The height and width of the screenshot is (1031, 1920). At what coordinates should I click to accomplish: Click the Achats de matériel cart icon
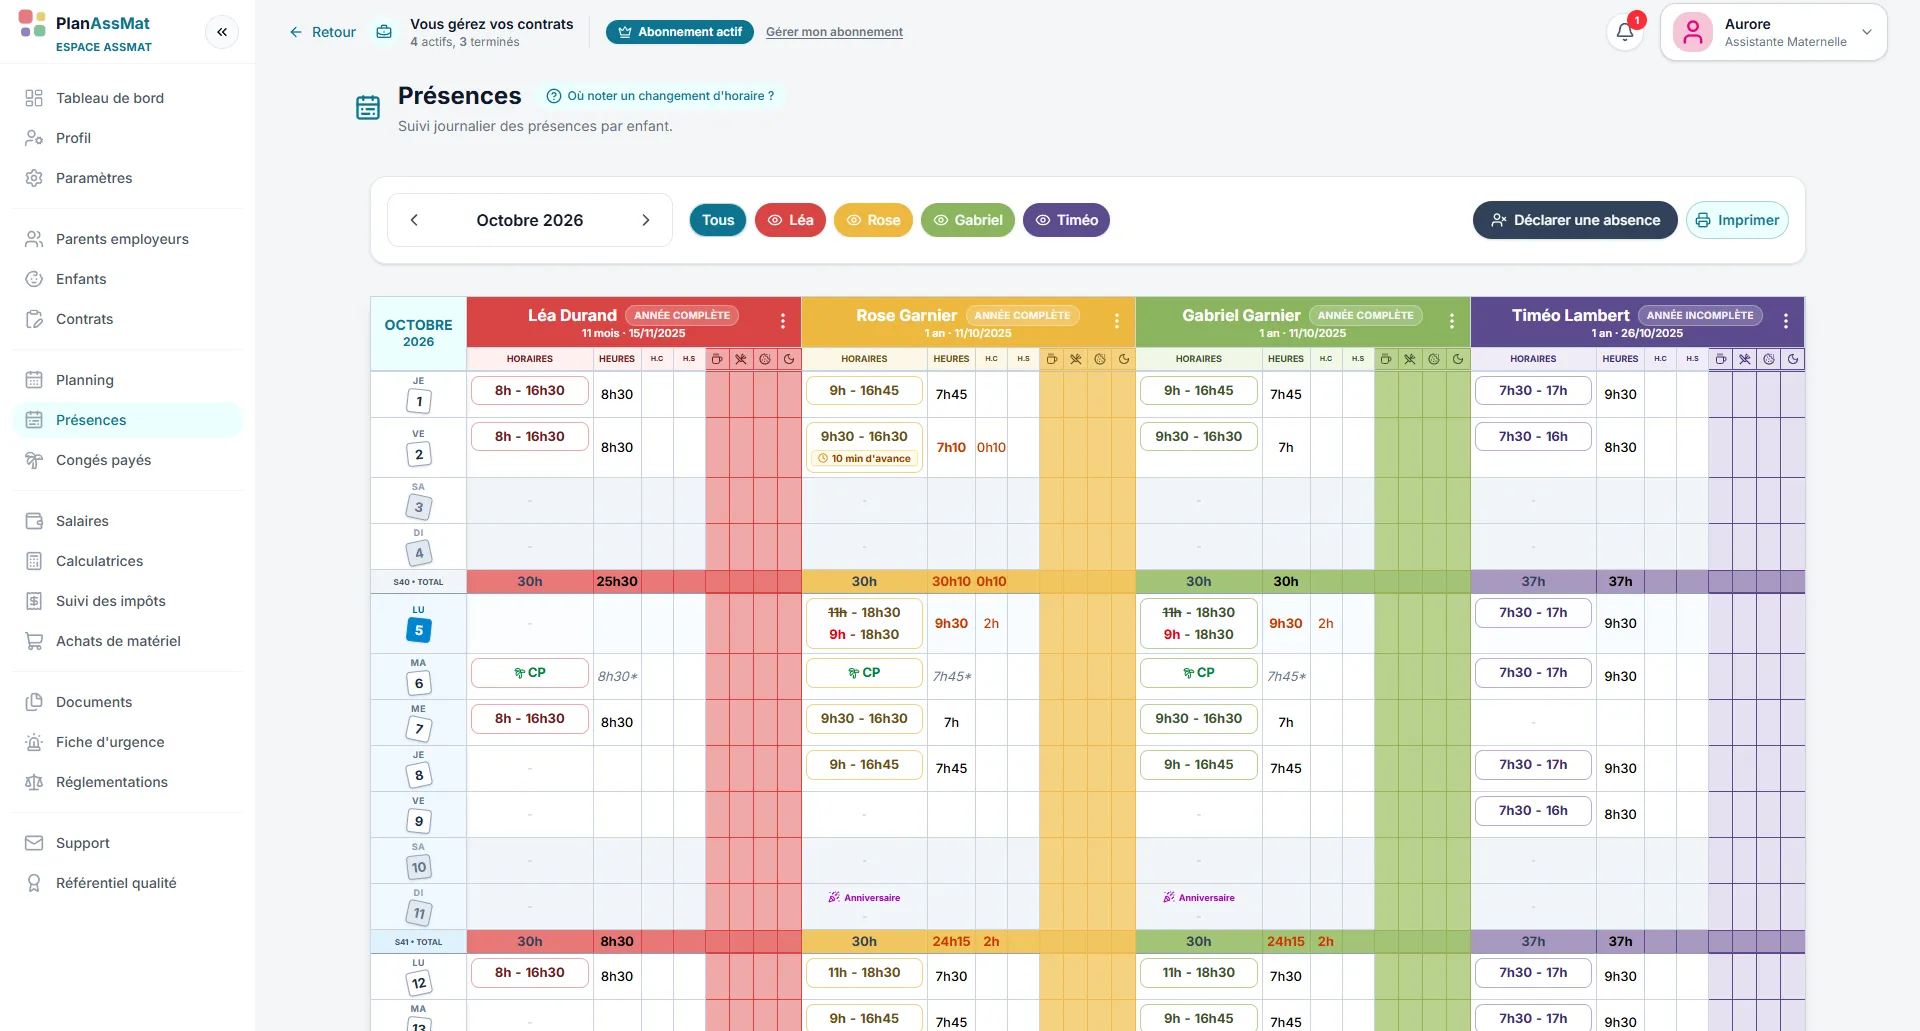(34, 641)
